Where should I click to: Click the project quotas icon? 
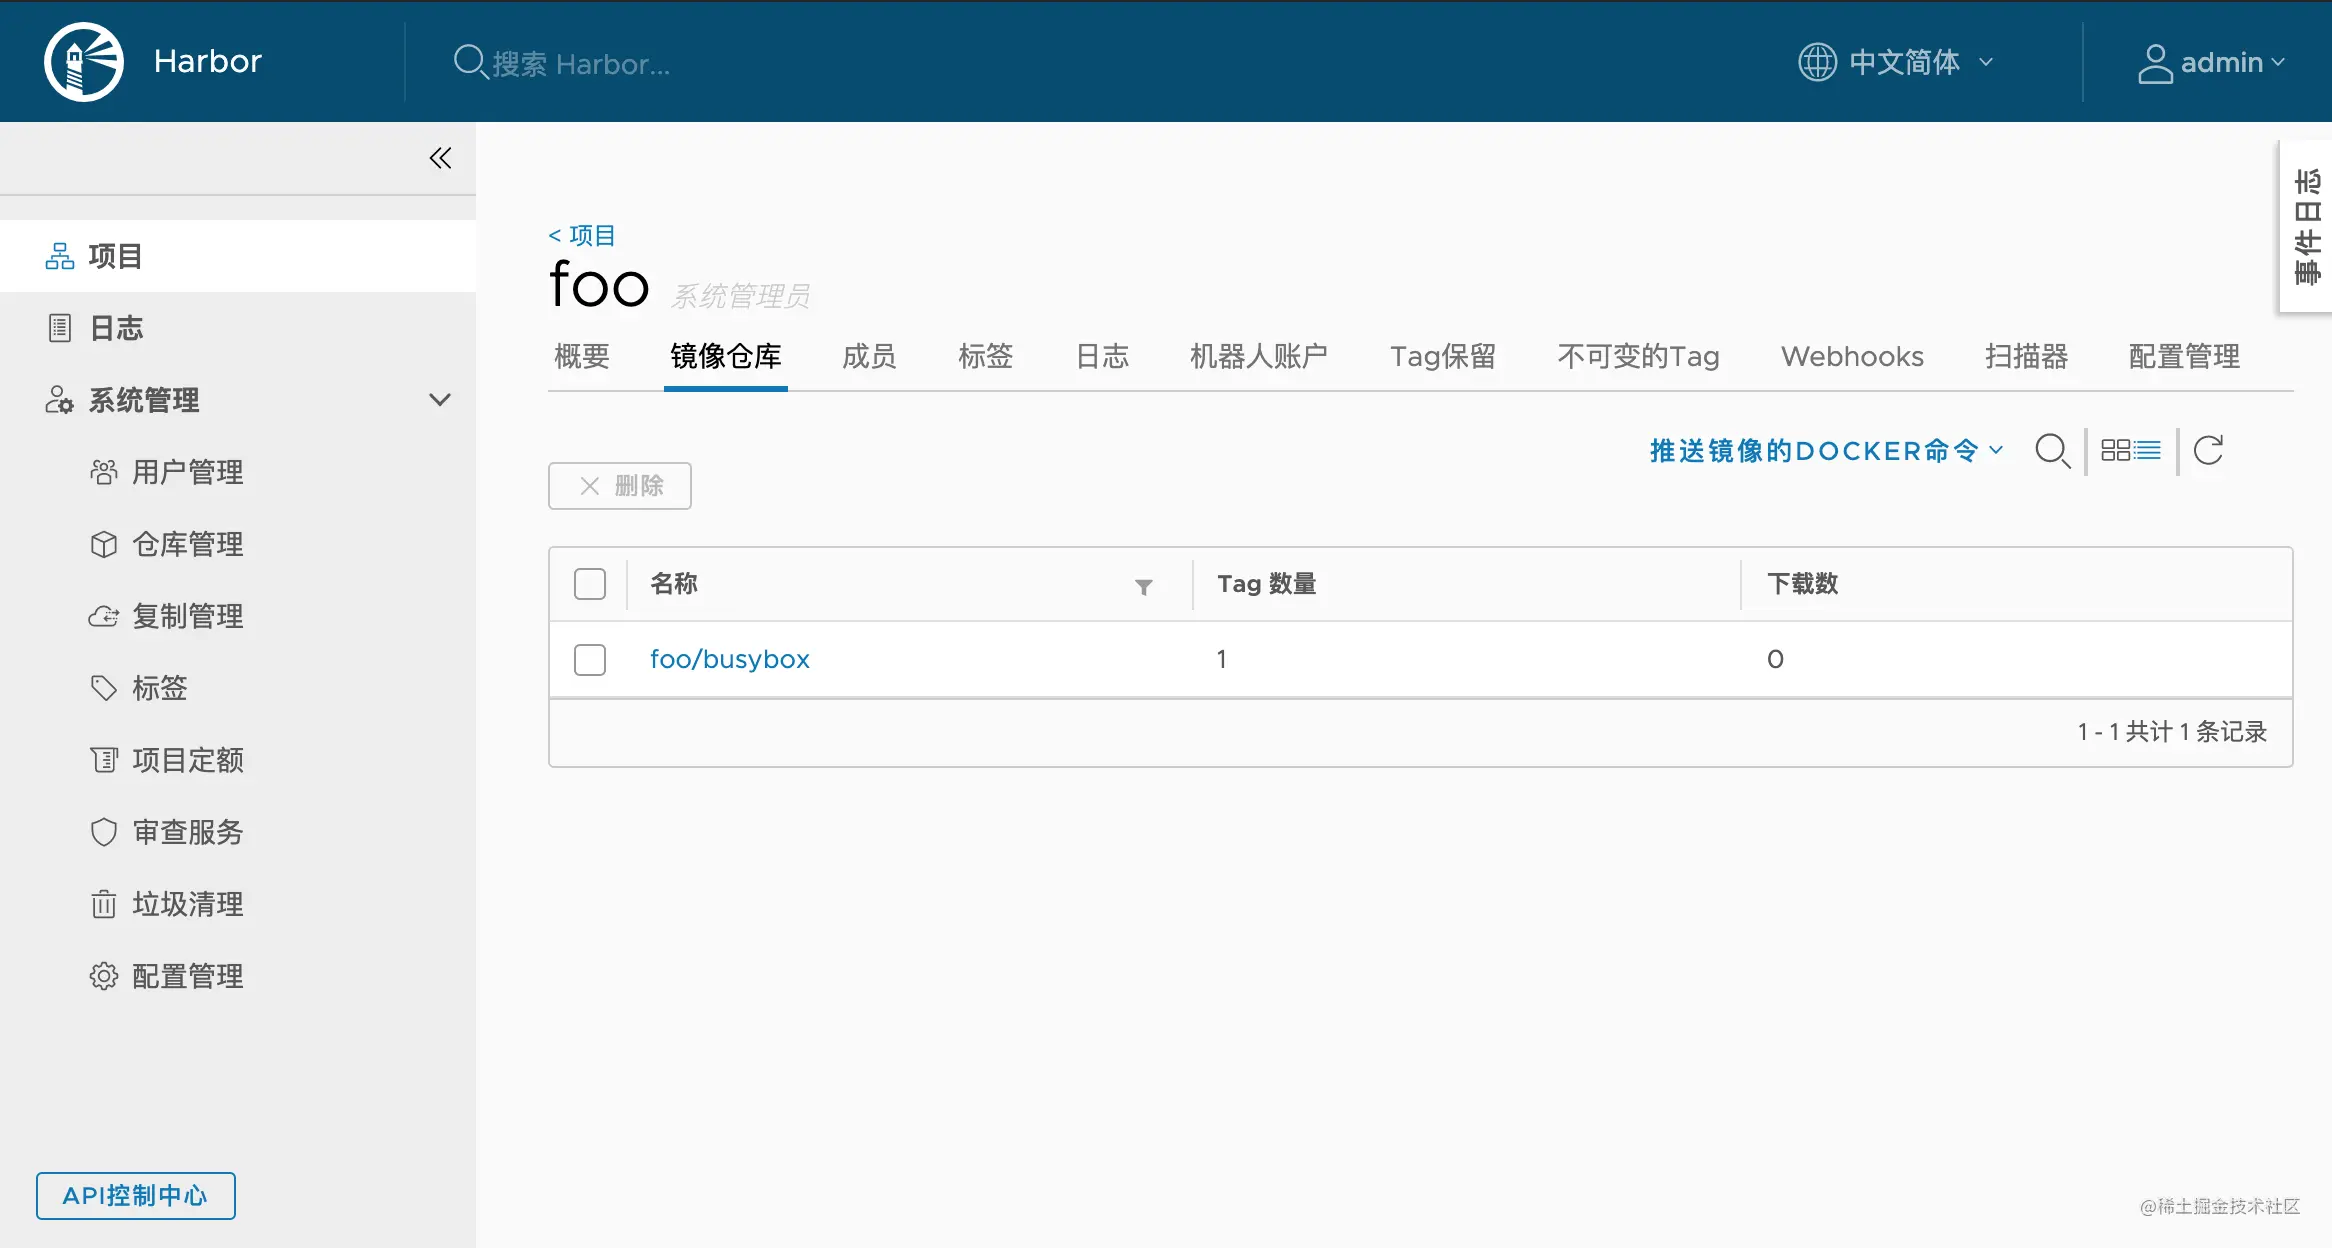(x=104, y=760)
